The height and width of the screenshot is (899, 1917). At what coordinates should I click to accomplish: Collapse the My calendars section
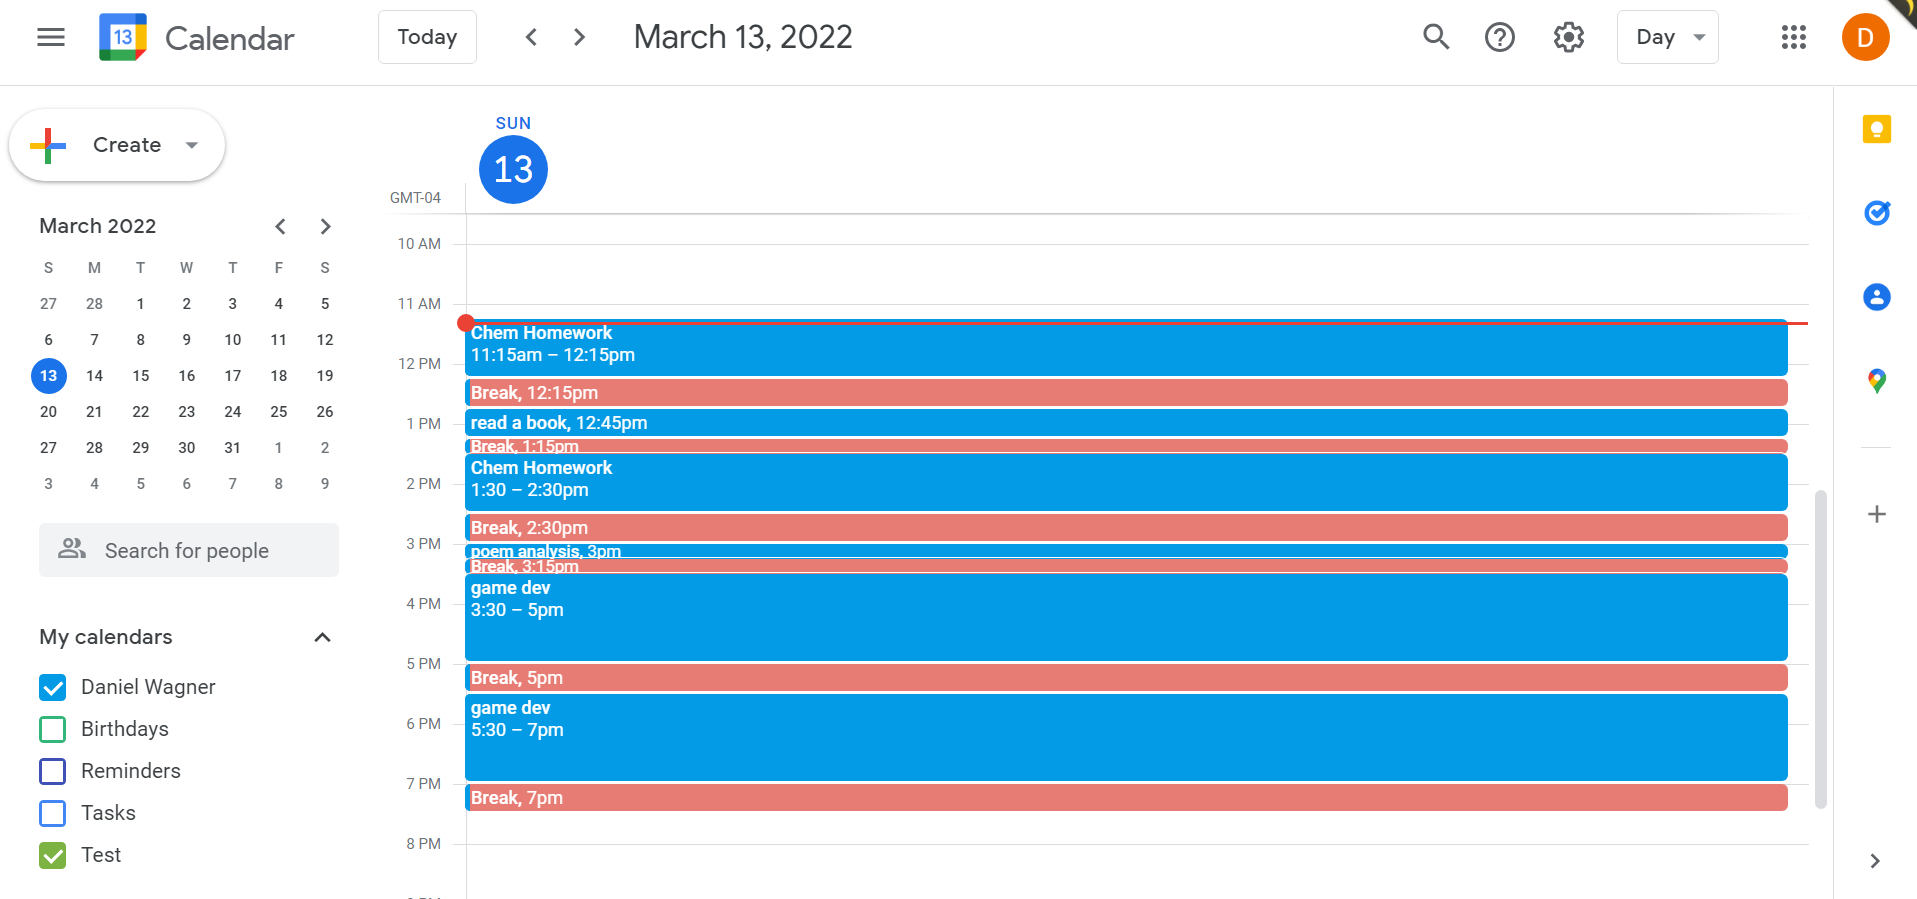click(322, 637)
